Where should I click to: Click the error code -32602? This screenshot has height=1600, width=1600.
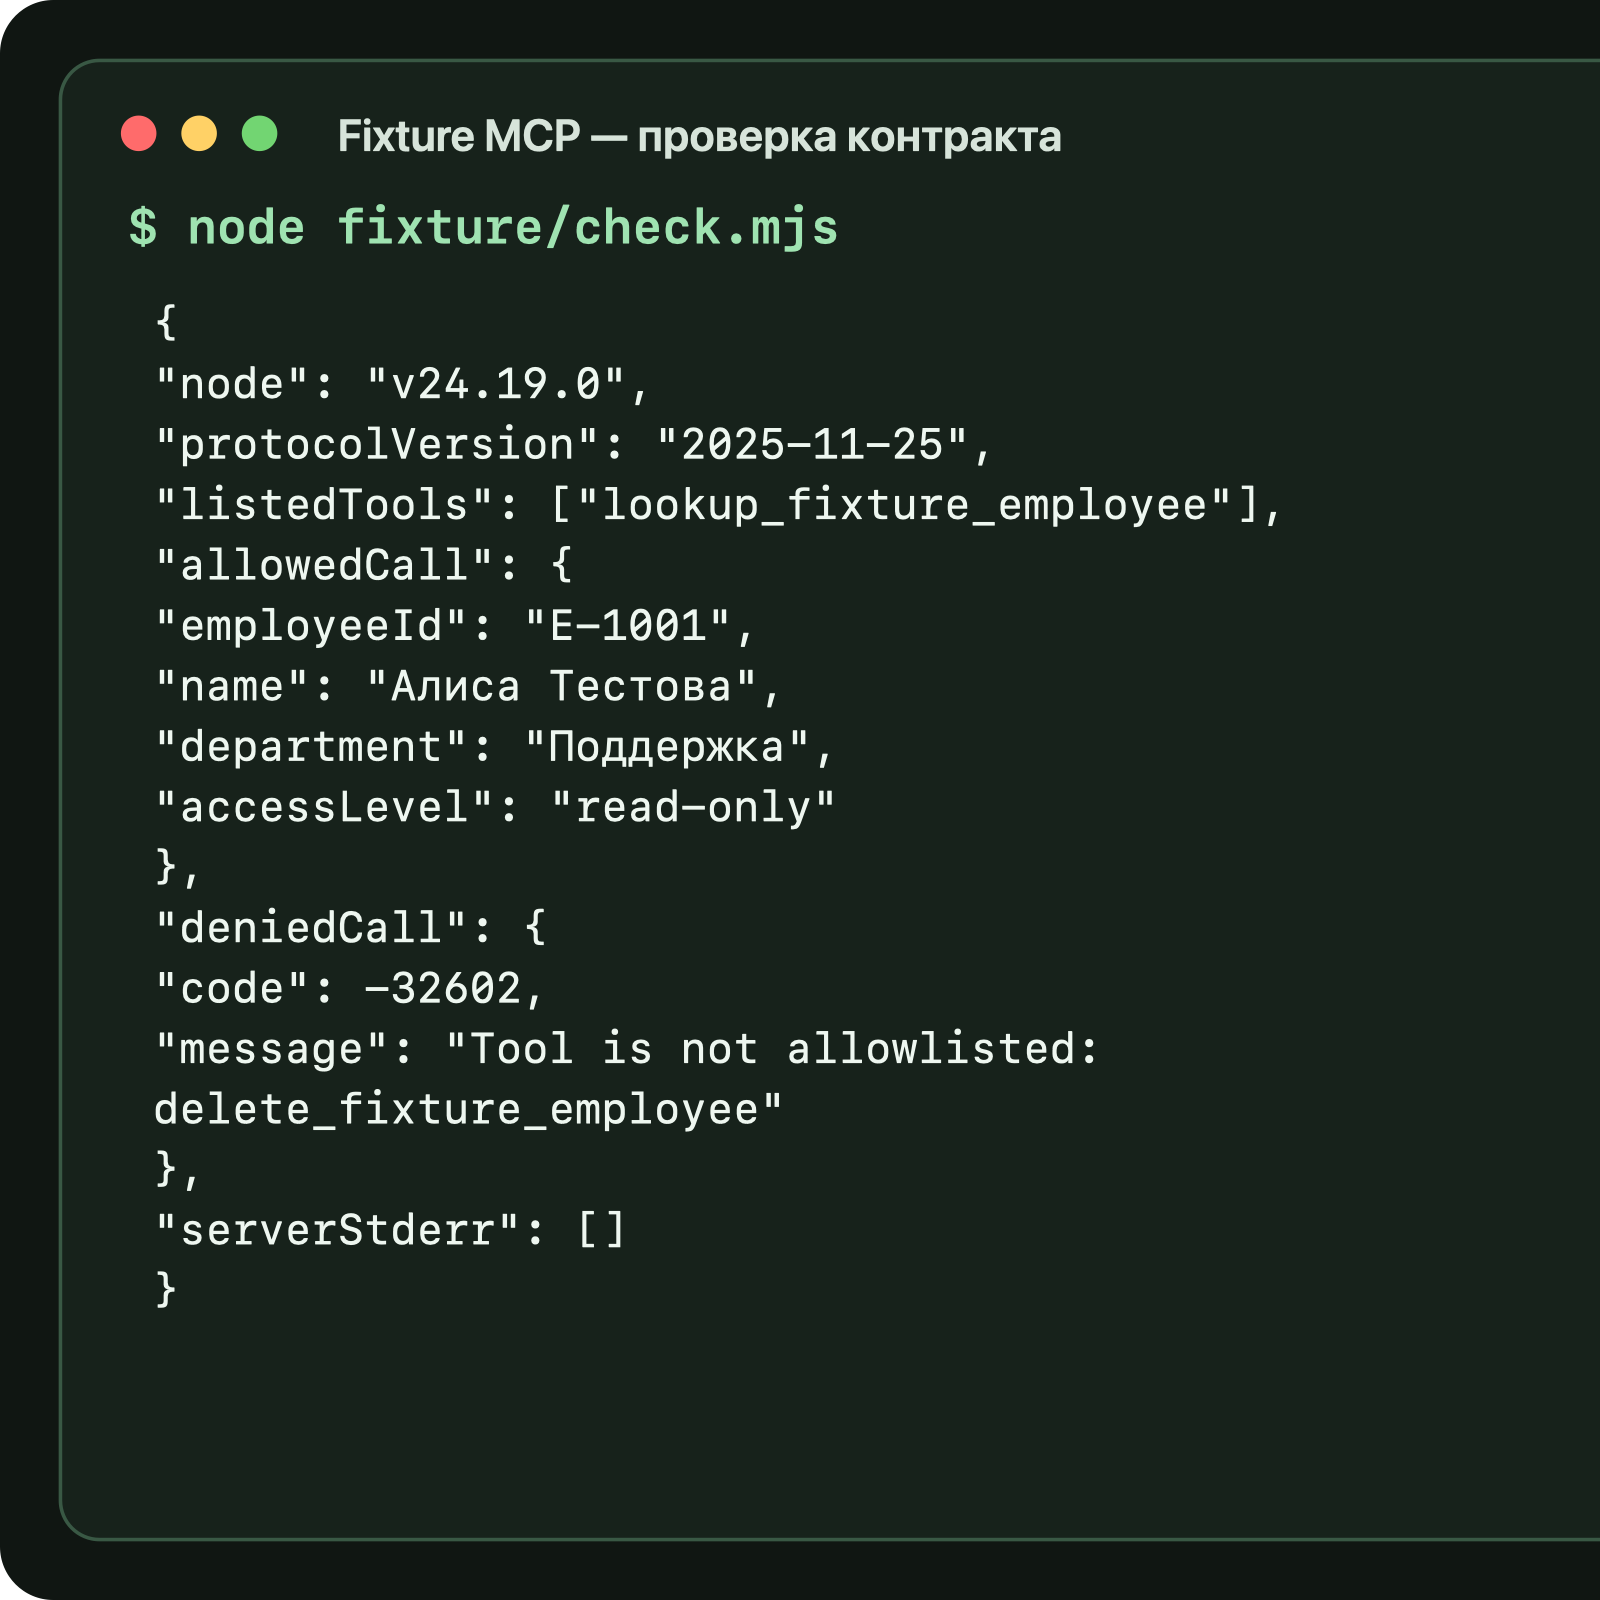pos(443,988)
